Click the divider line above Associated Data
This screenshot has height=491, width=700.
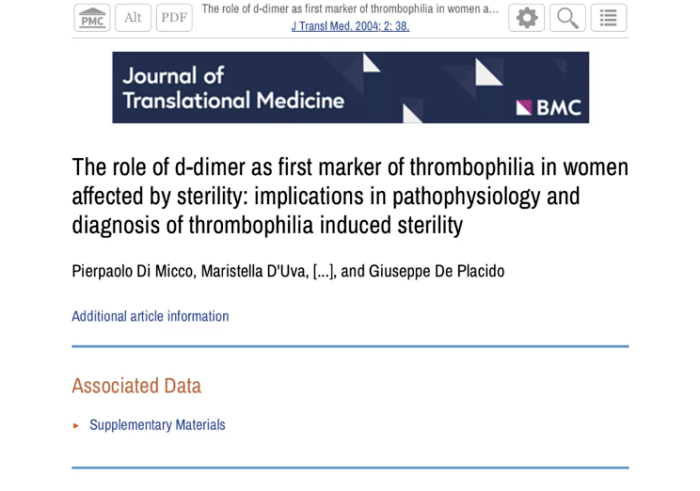coord(350,346)
